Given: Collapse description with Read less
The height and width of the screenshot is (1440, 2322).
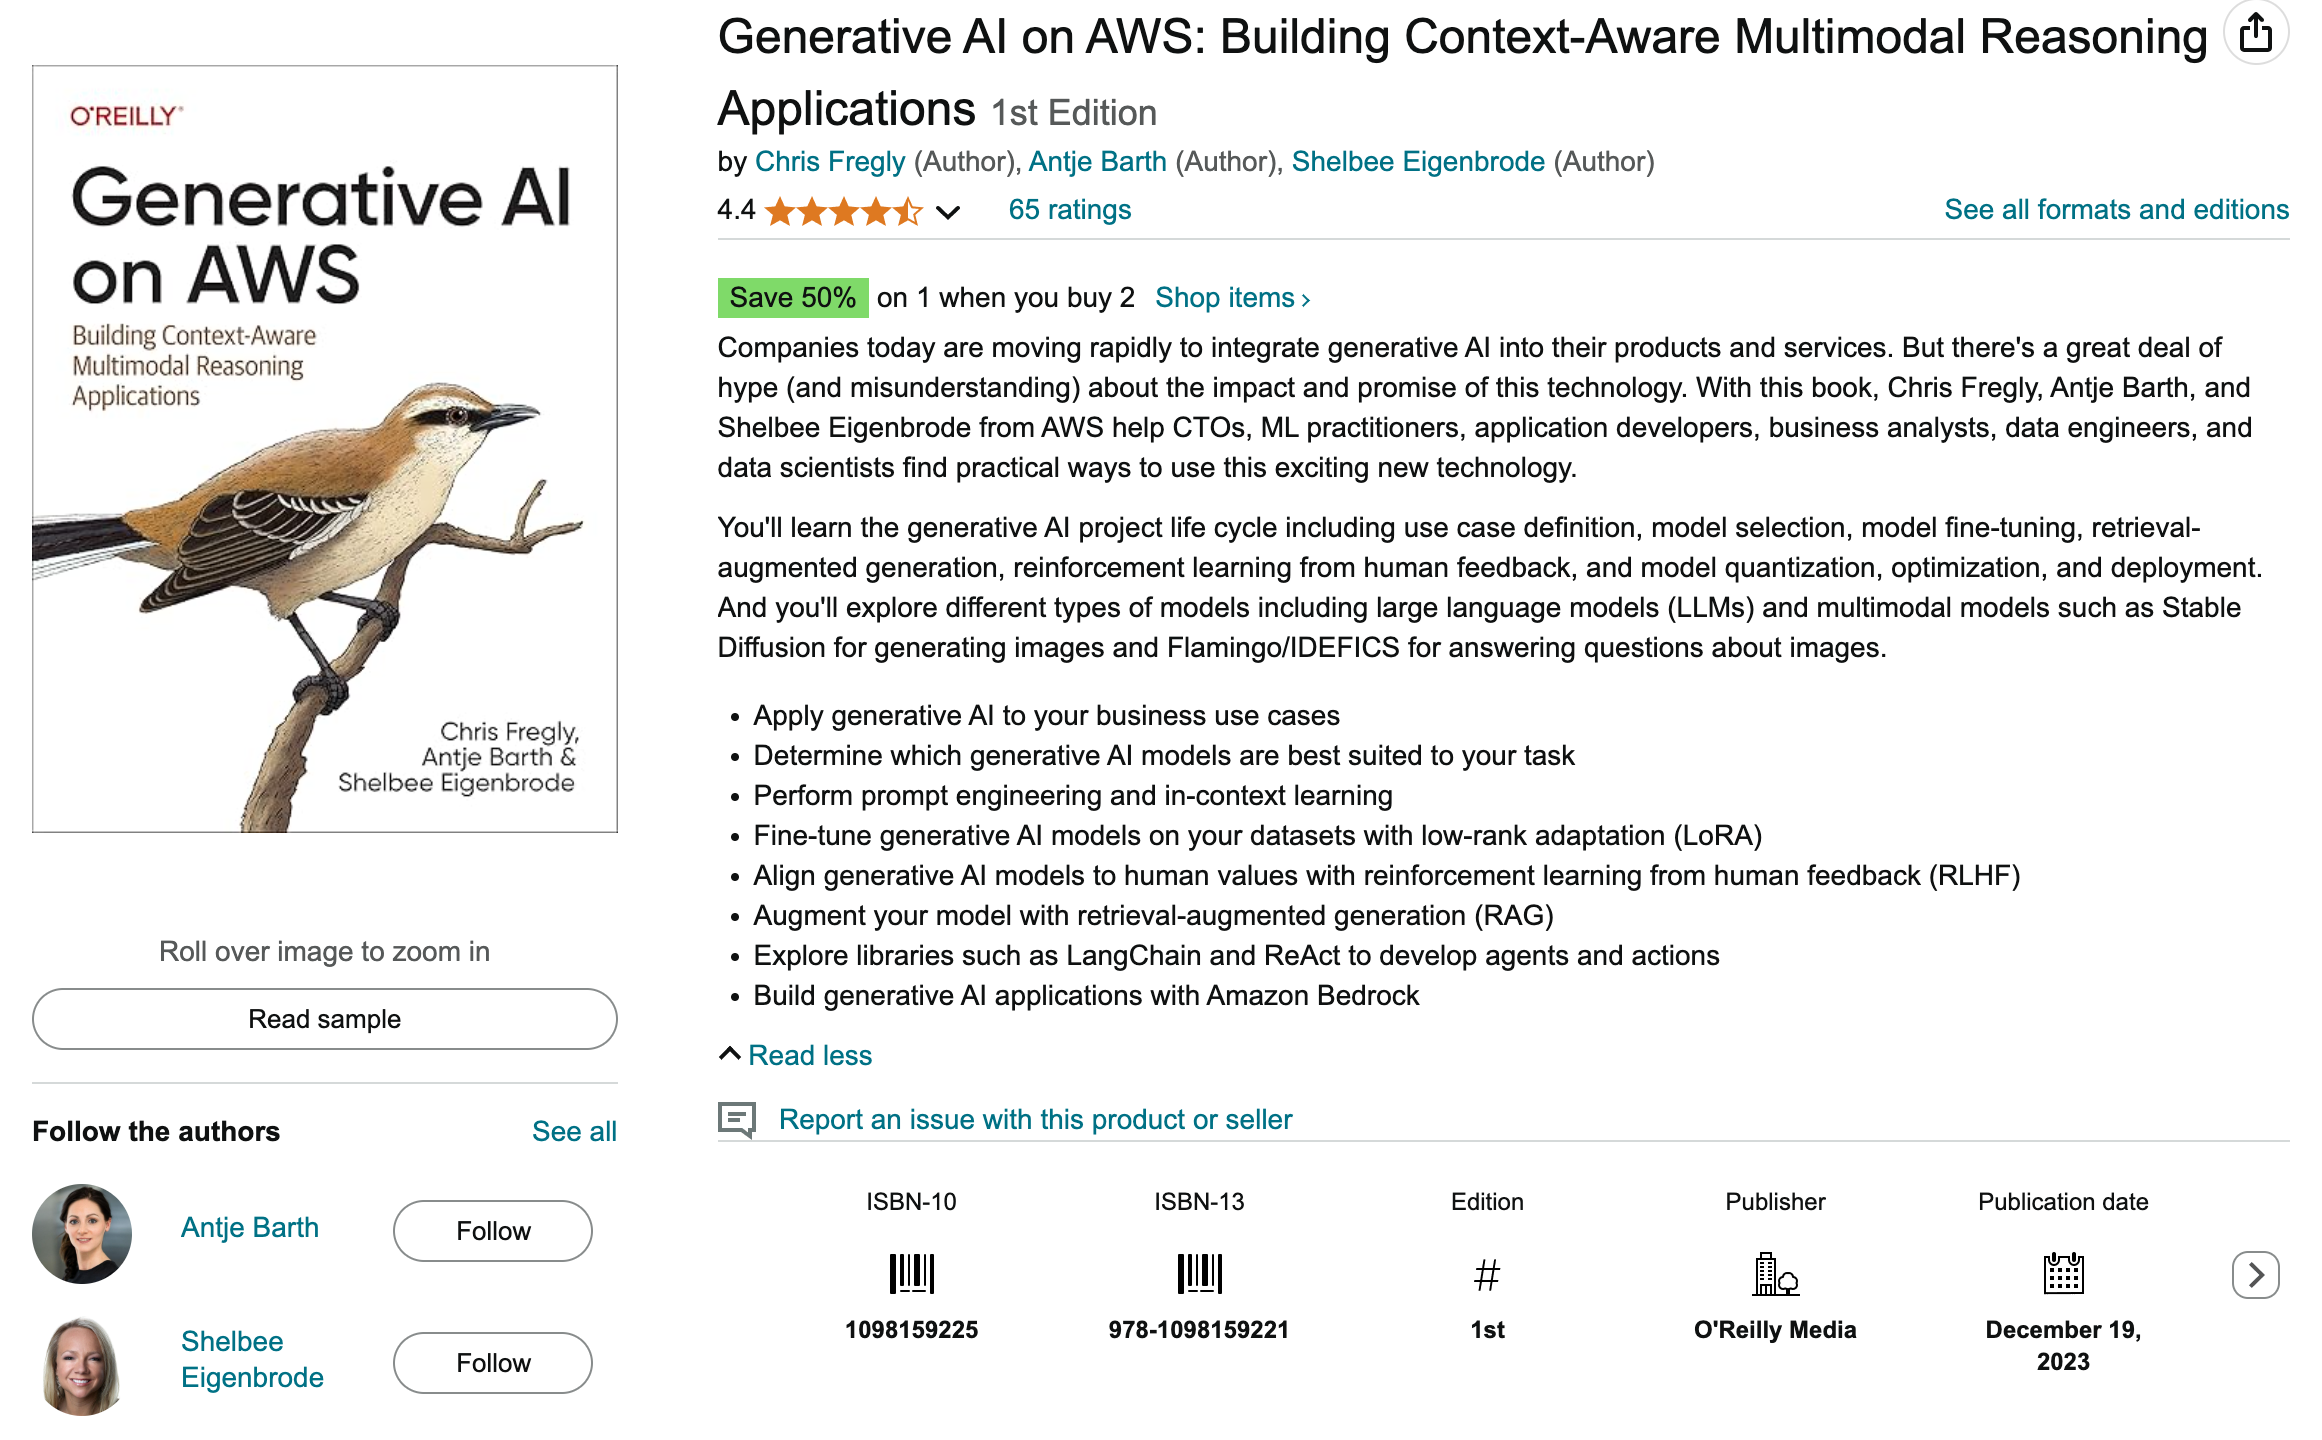Looking at the screenshot, I should pos(809,1055).
